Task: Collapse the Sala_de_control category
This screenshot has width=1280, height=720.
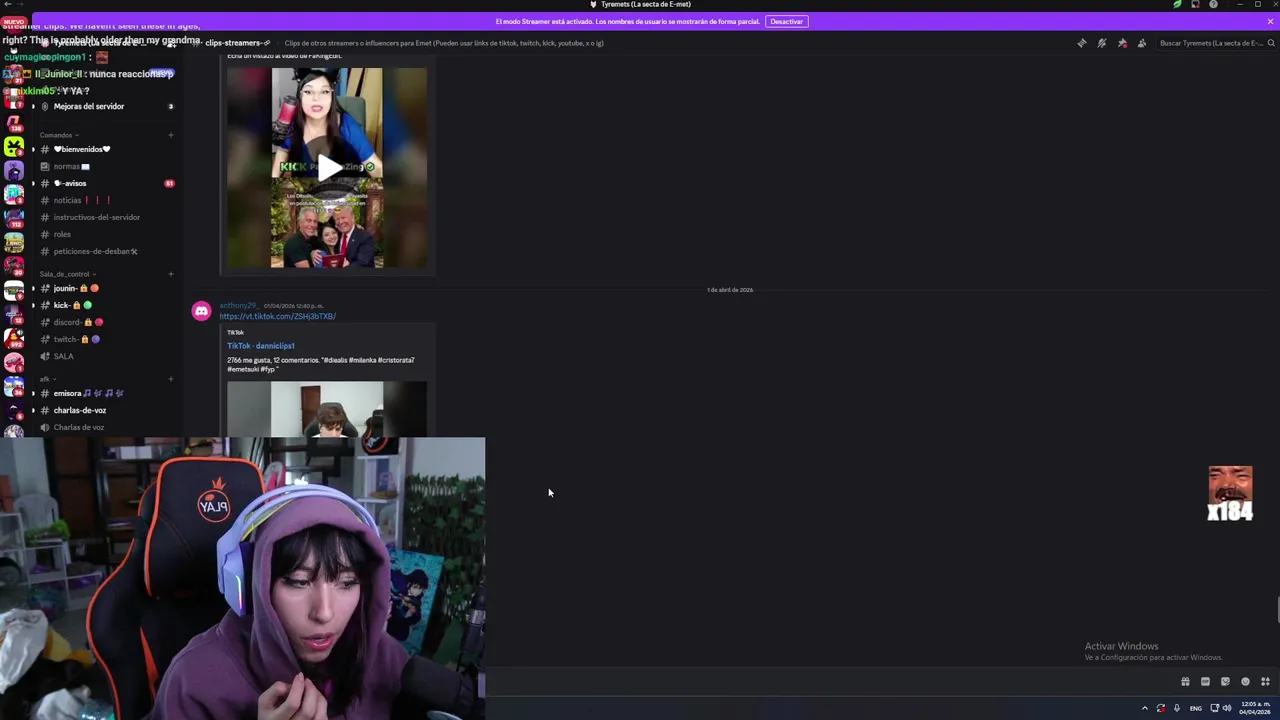Action: 67,274
